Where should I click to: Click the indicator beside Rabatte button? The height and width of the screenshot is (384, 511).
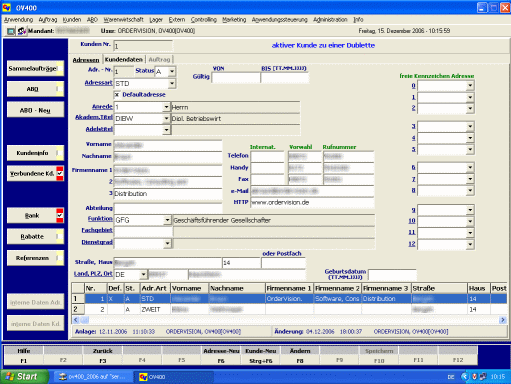[x=60, y=236]
